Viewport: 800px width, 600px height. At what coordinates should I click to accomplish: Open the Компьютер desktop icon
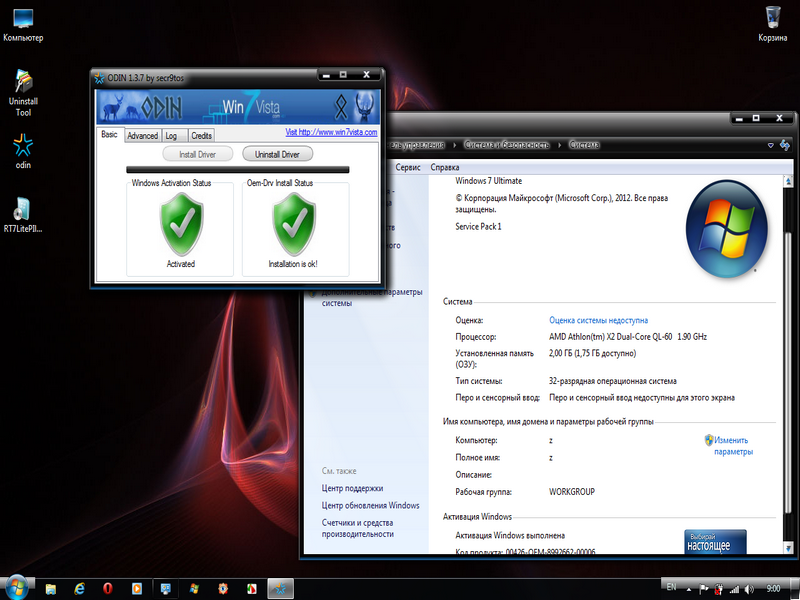pos(23,24)
